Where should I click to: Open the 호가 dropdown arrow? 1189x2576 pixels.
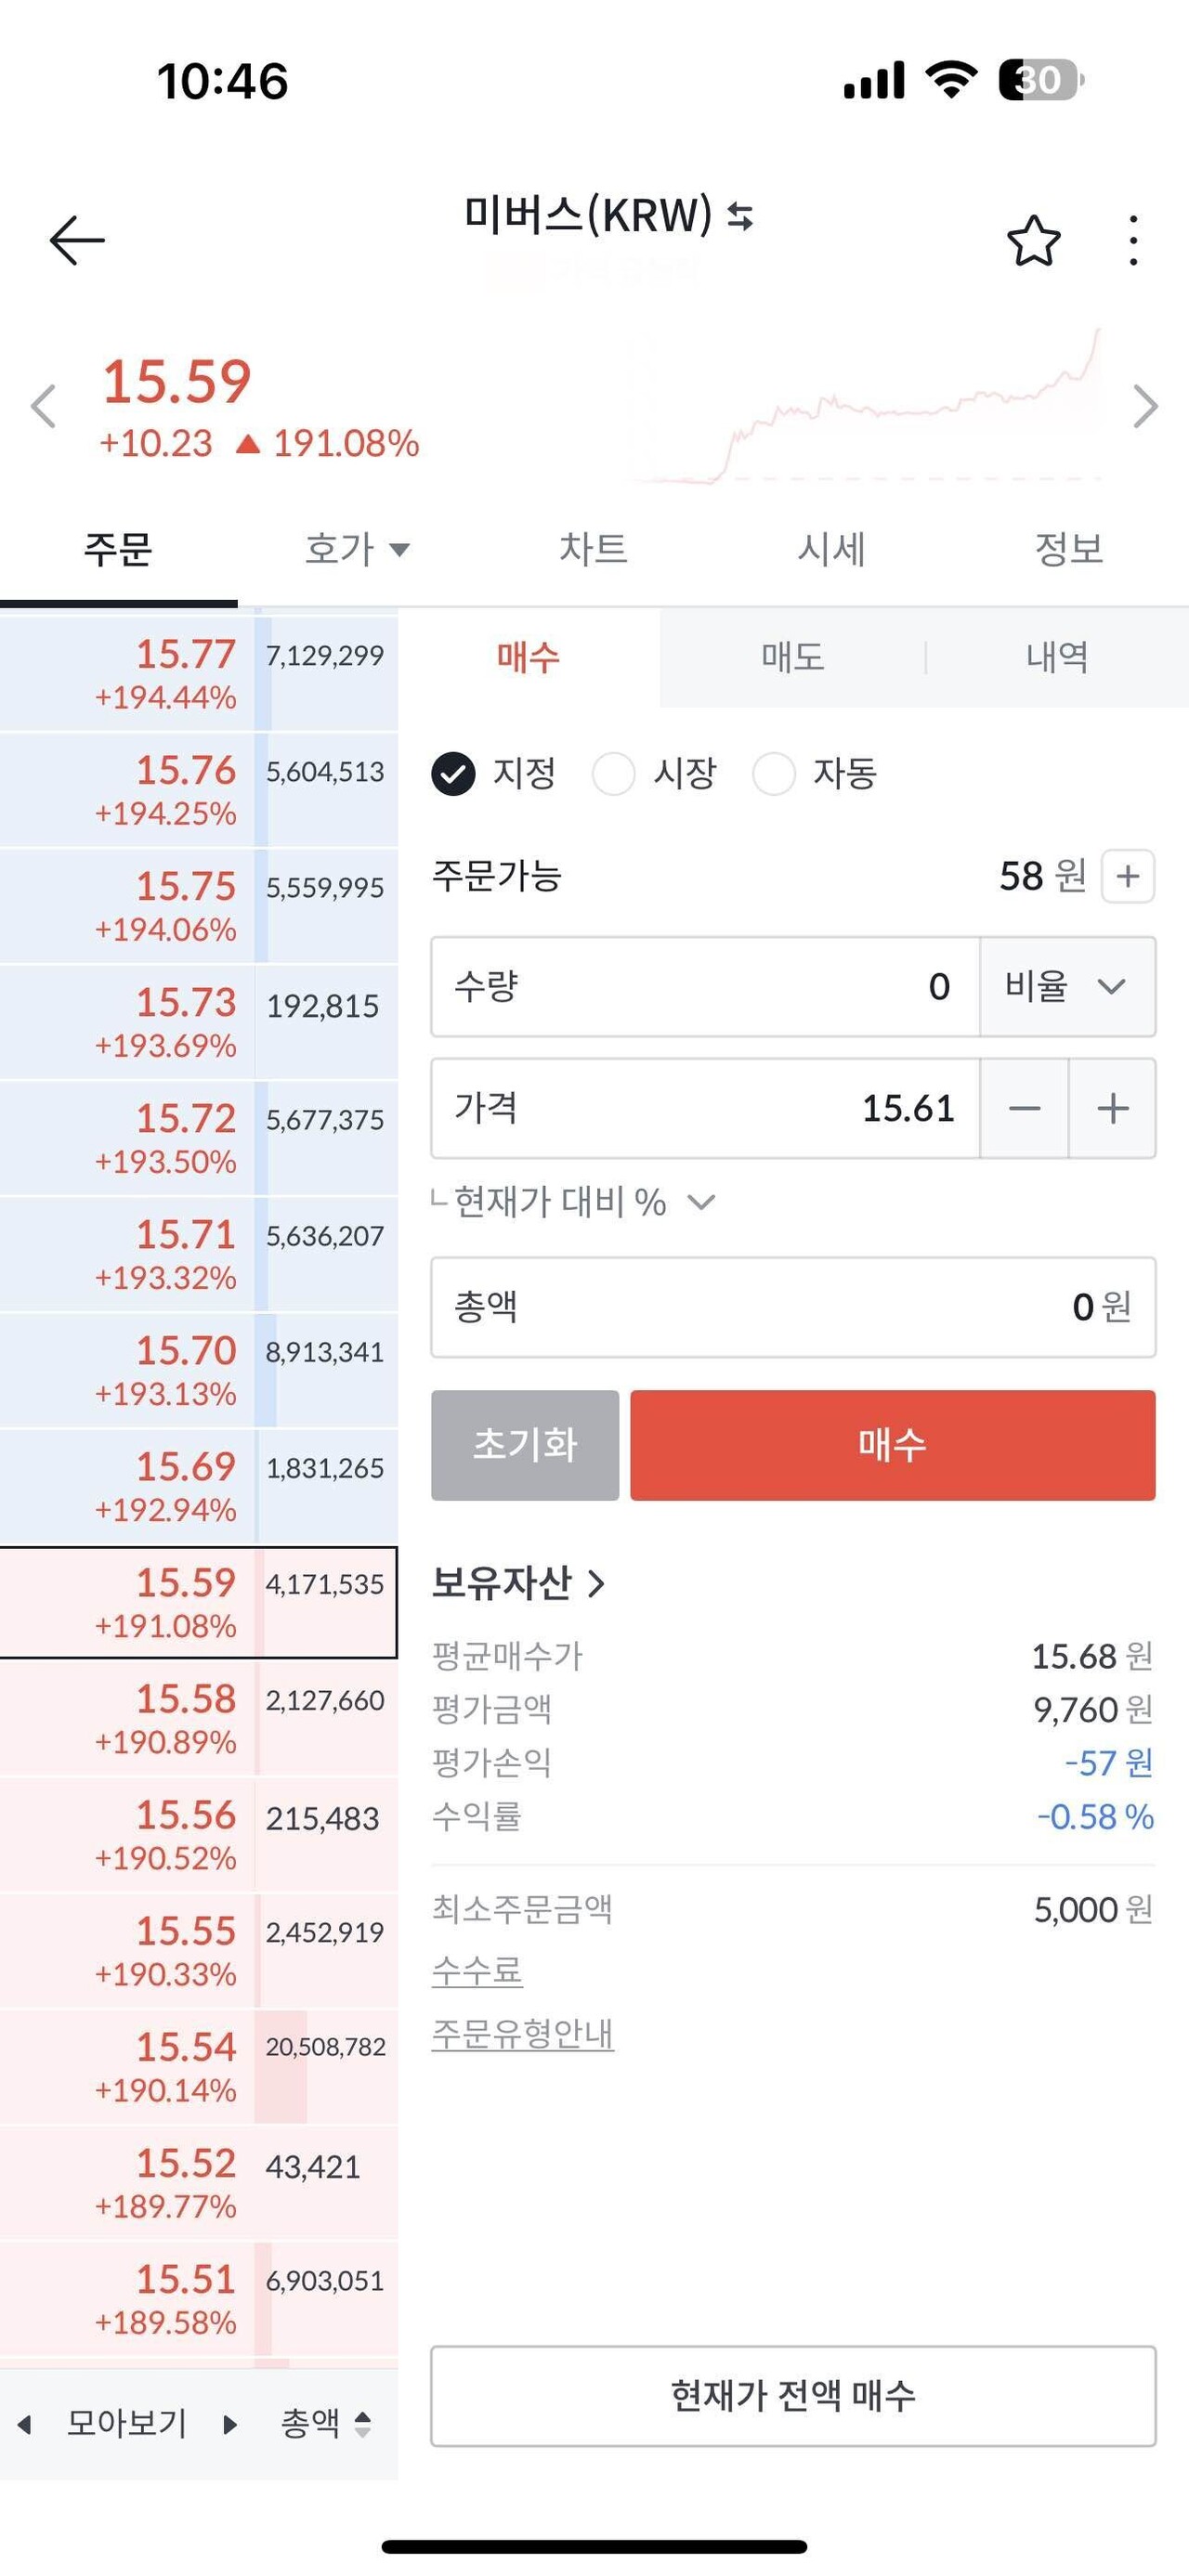pyautogui.click(x=399, y=550)
